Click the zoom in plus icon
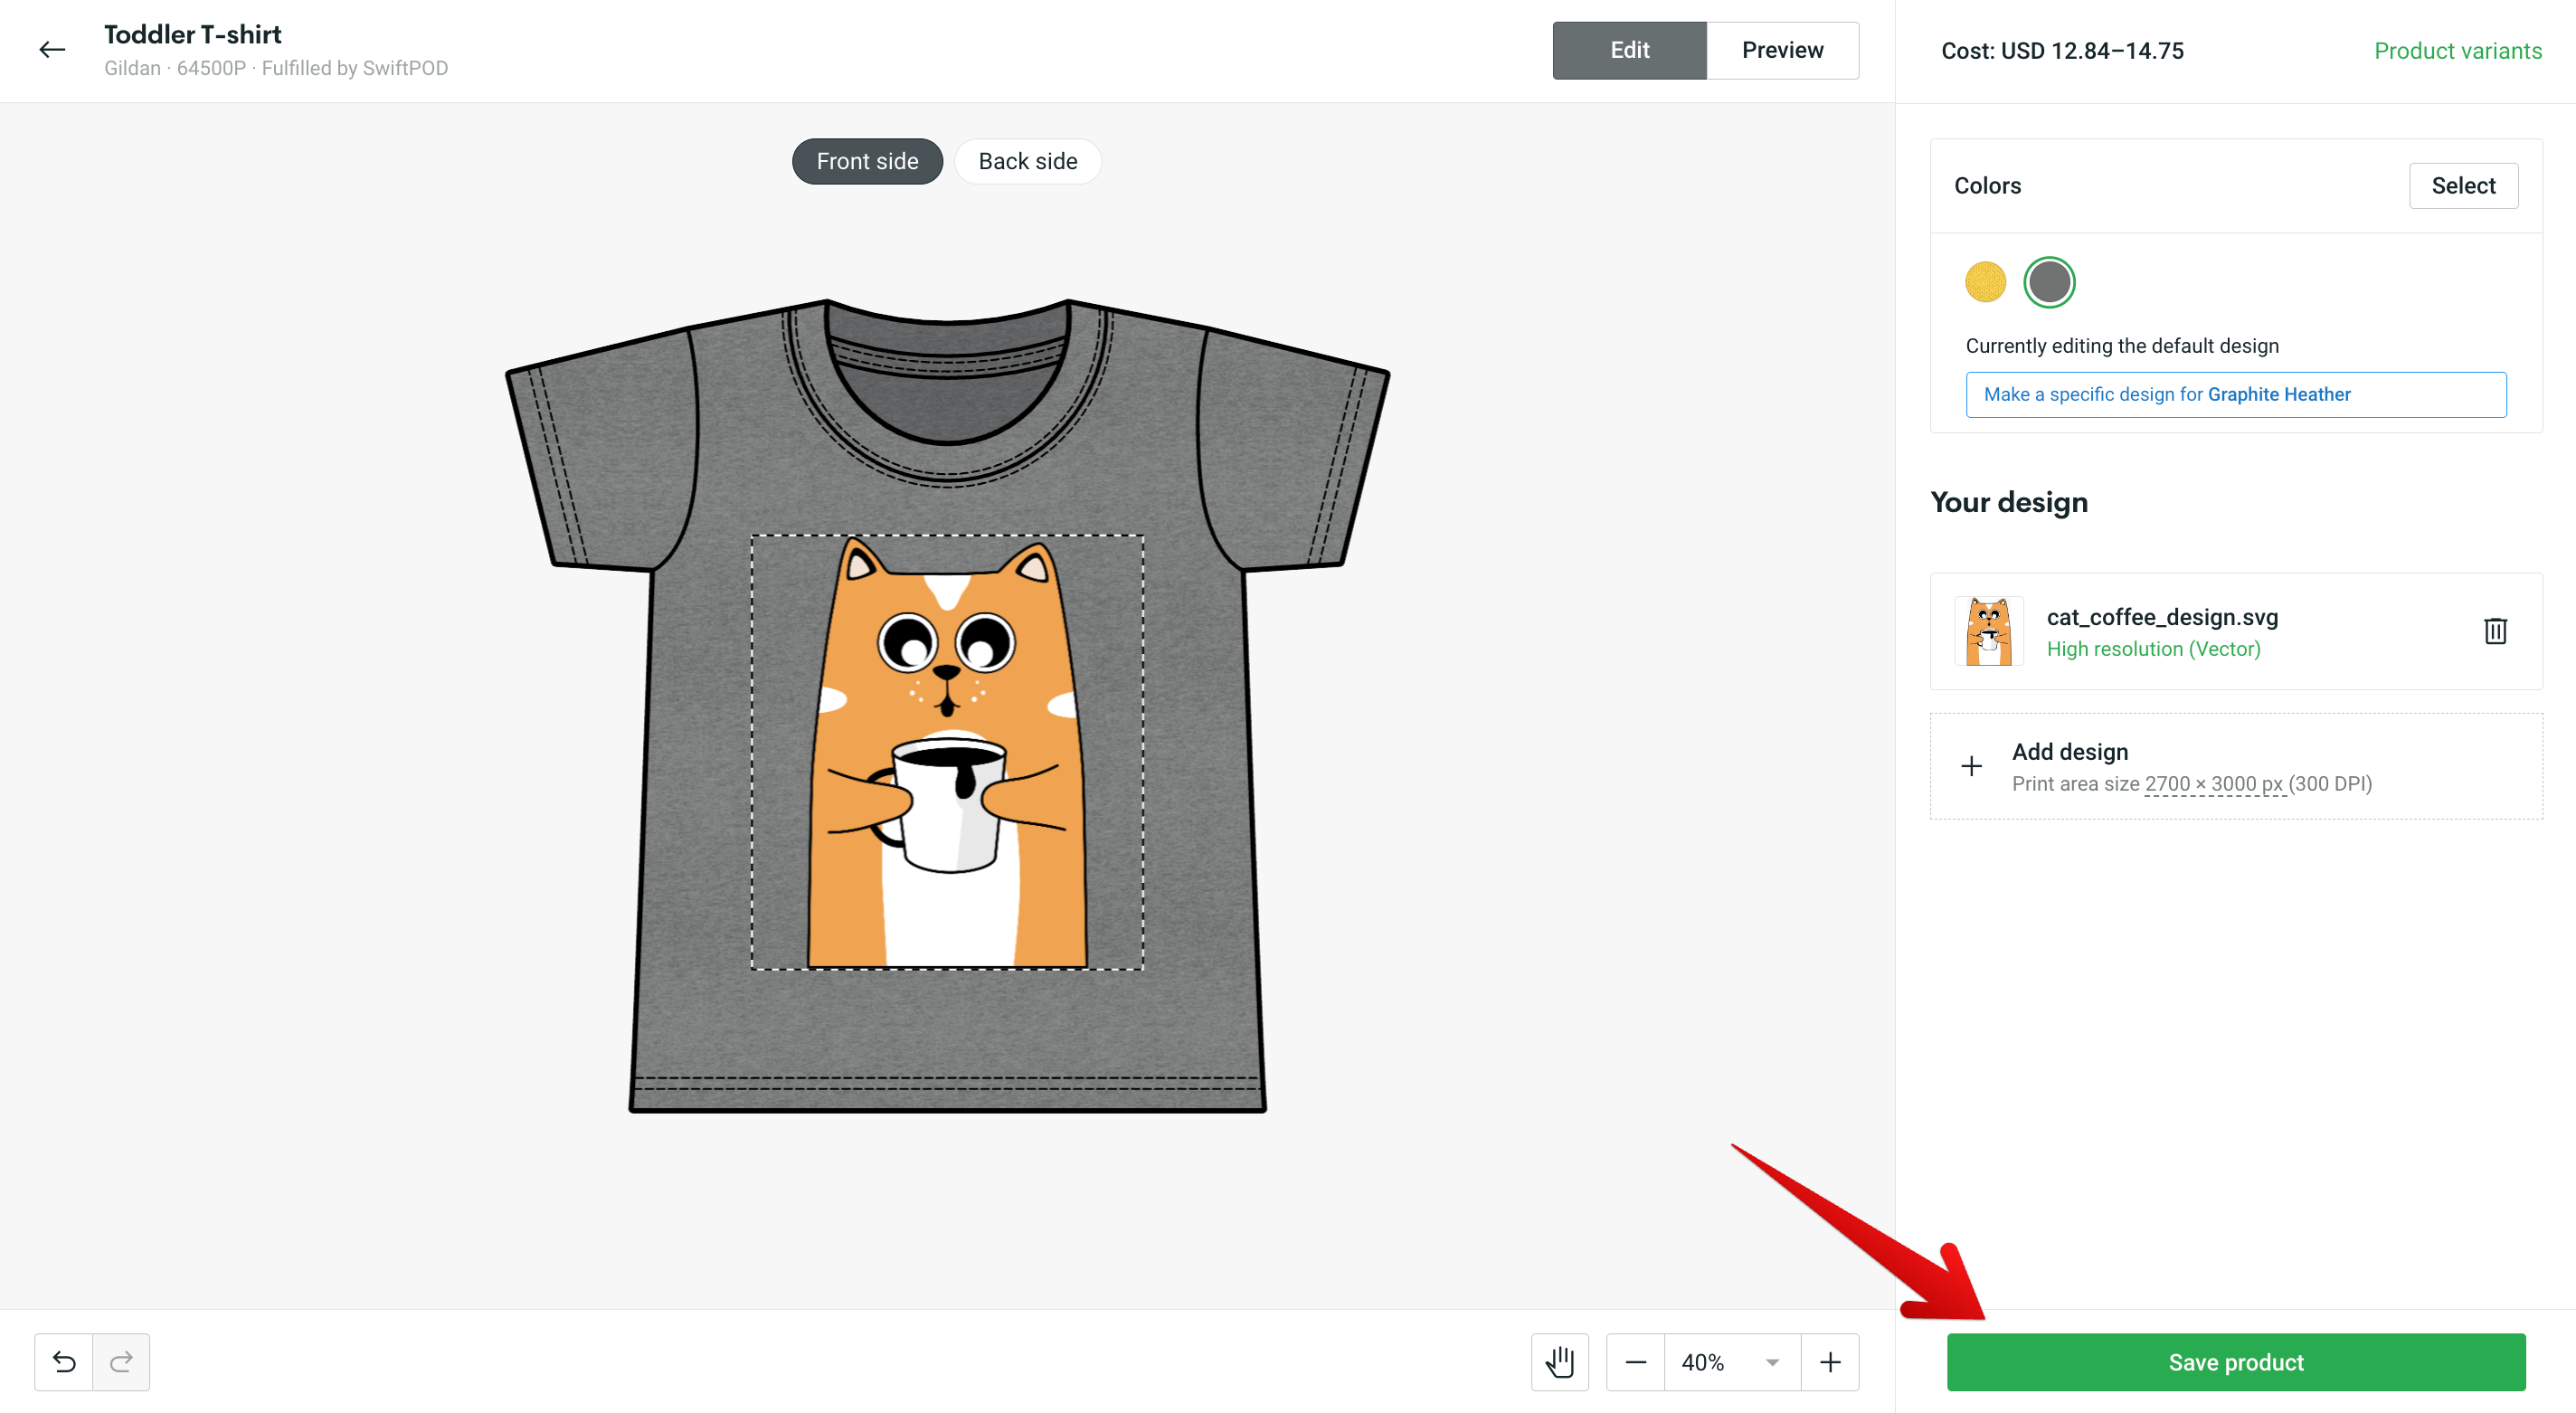Screen dimensions: 2576x1413 [x=1830, y=1362]
